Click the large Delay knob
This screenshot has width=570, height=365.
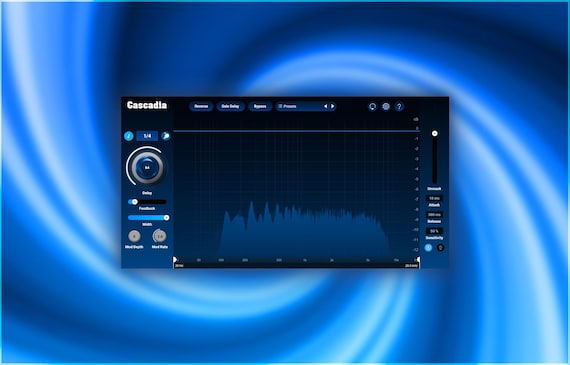point(147,167)
